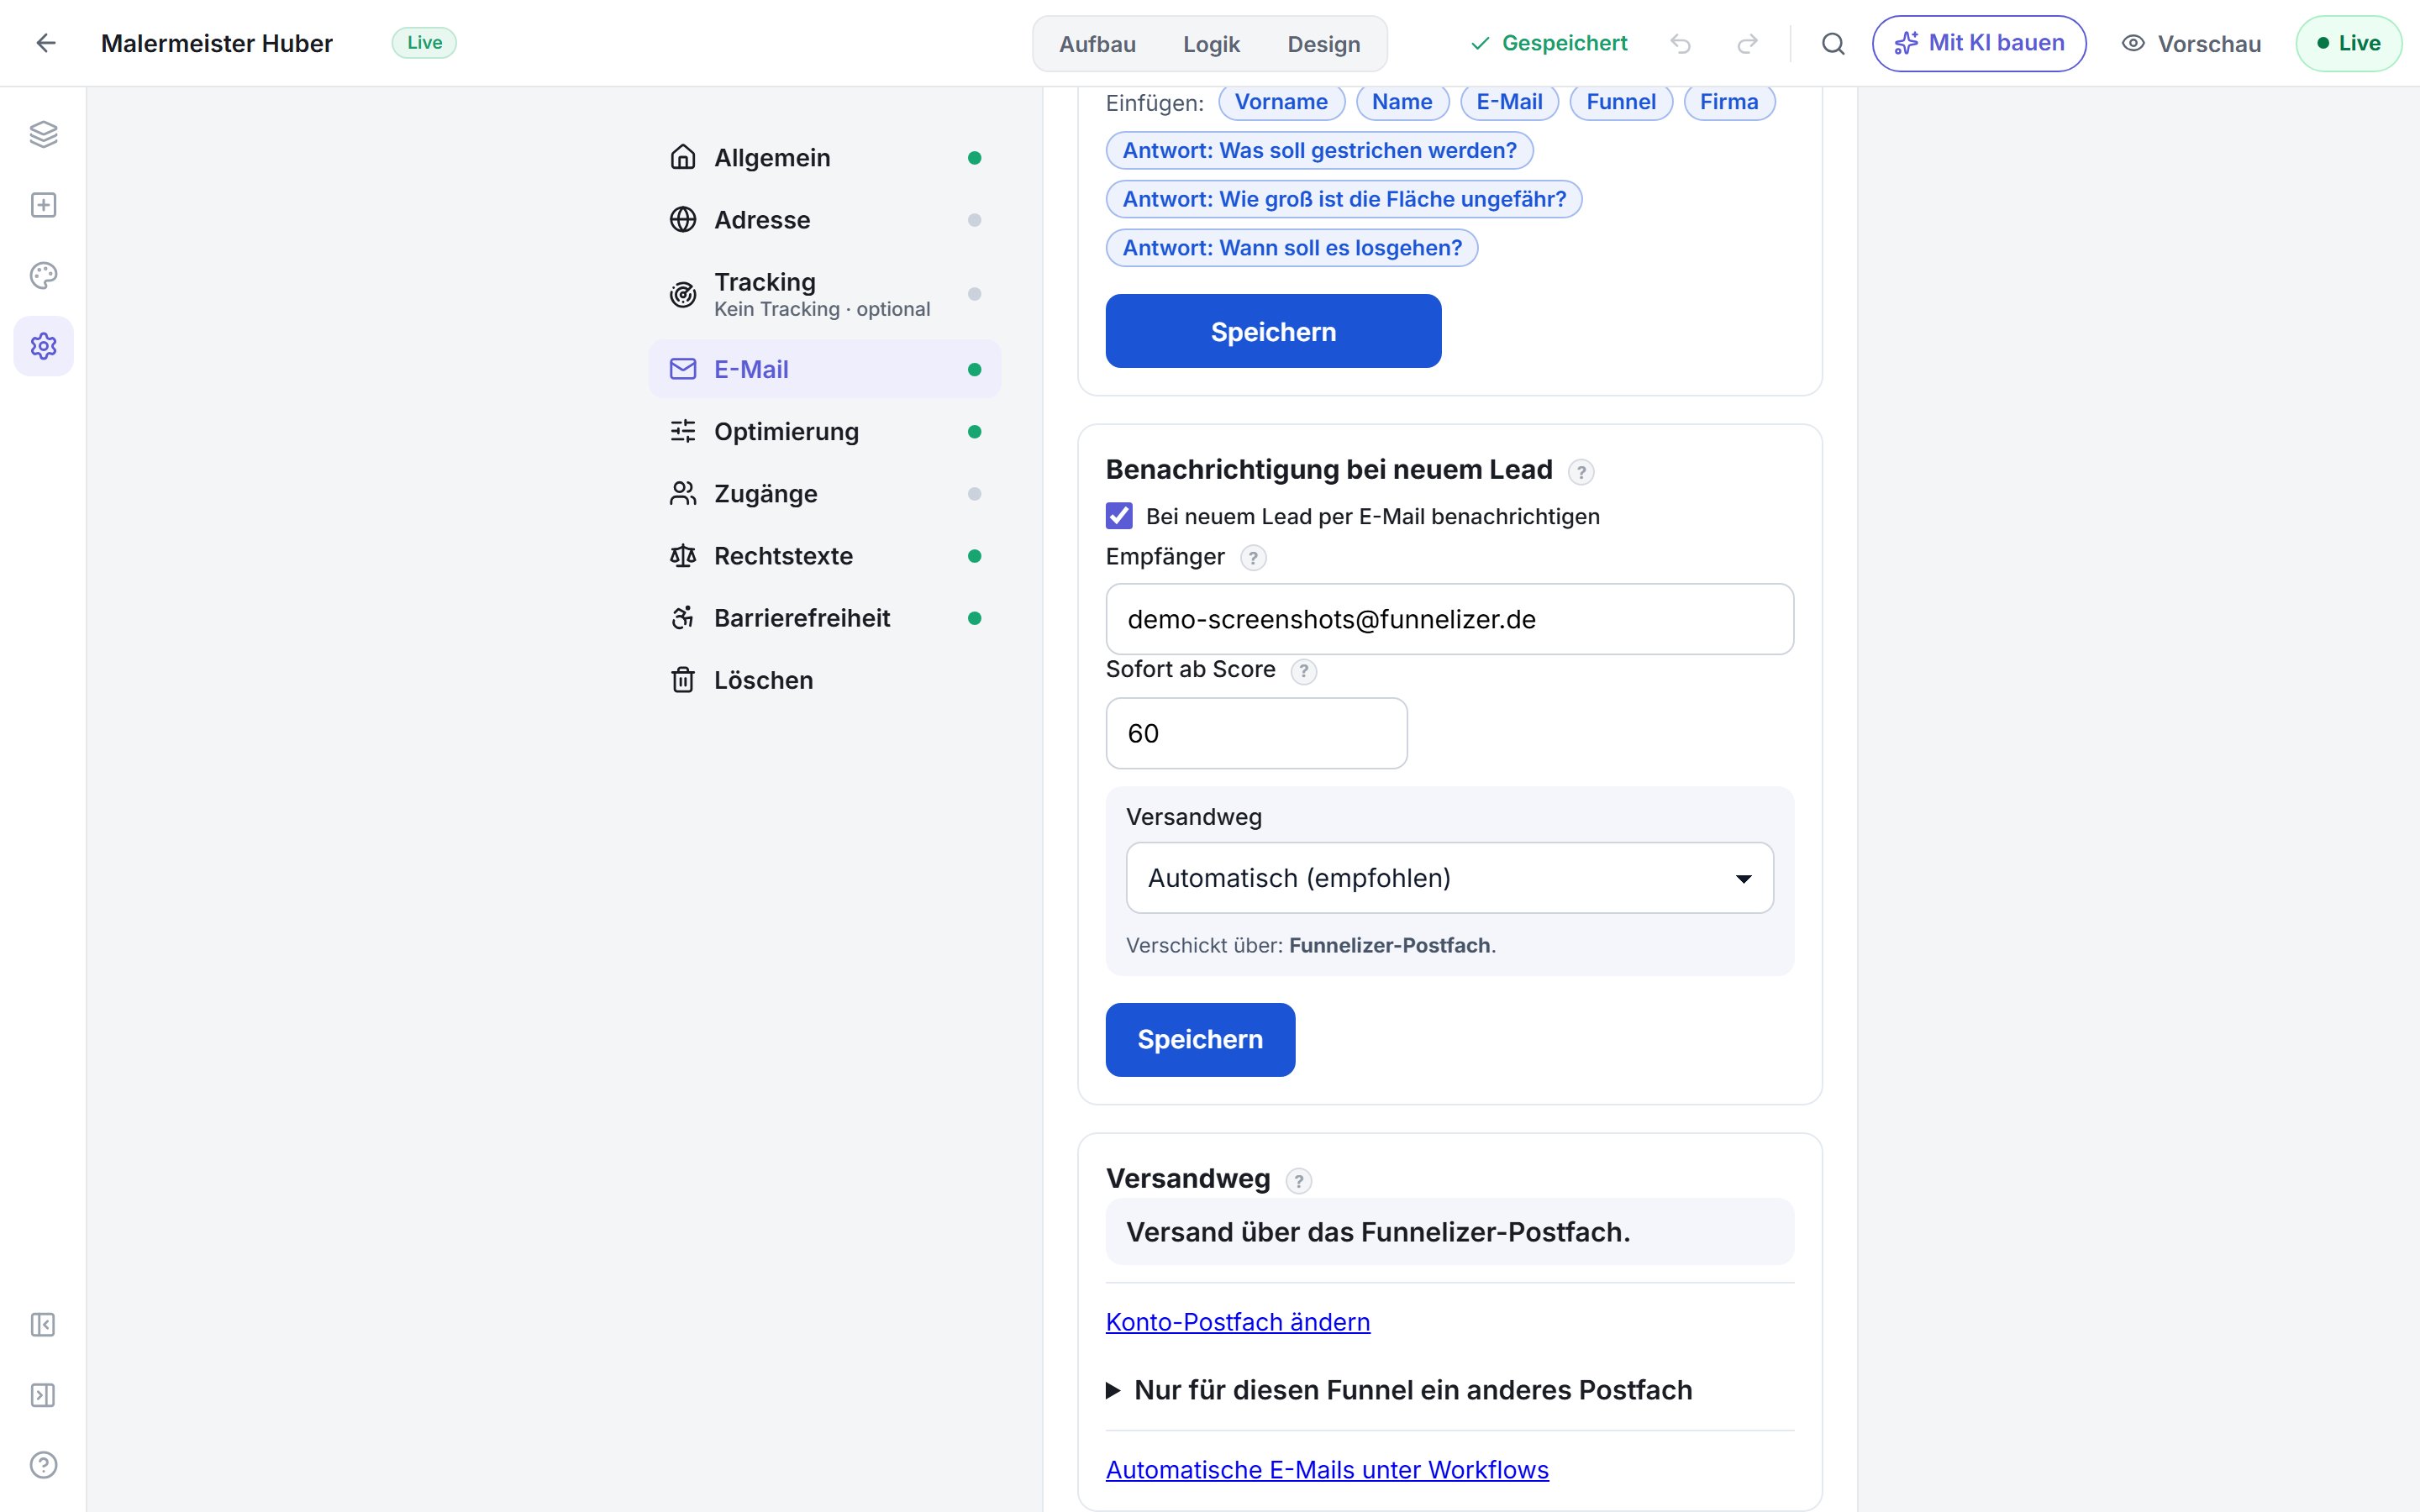Select the settings gear icon in sidebar

43,346
